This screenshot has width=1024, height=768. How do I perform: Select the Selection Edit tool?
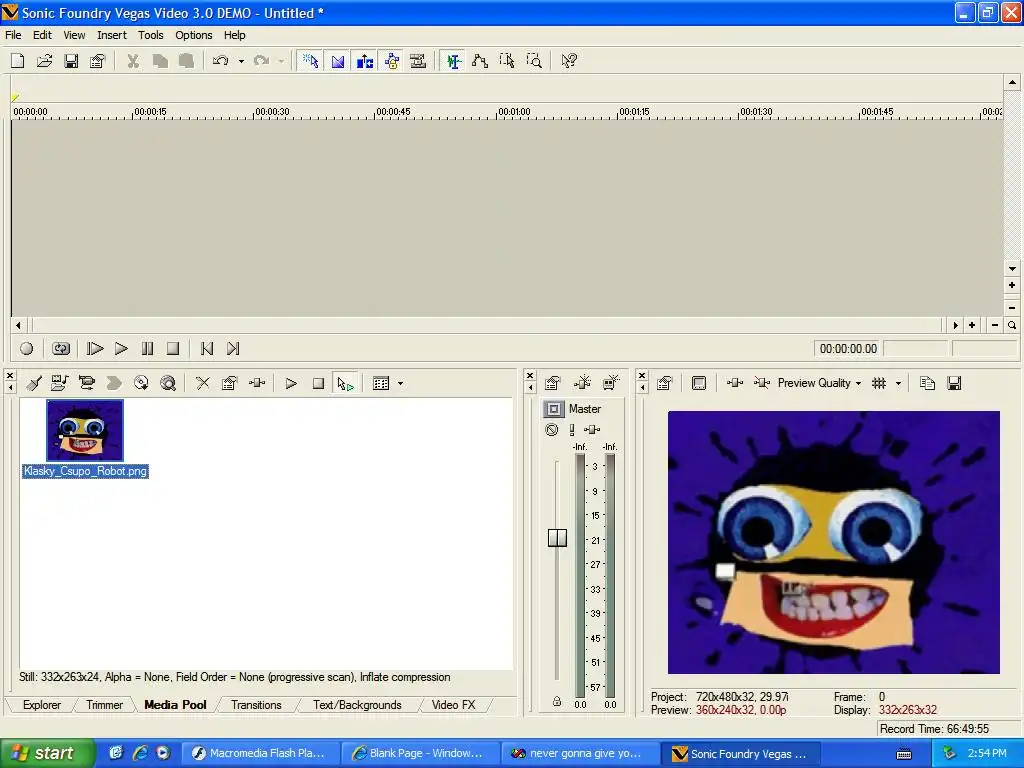click(x=507, y=61)
